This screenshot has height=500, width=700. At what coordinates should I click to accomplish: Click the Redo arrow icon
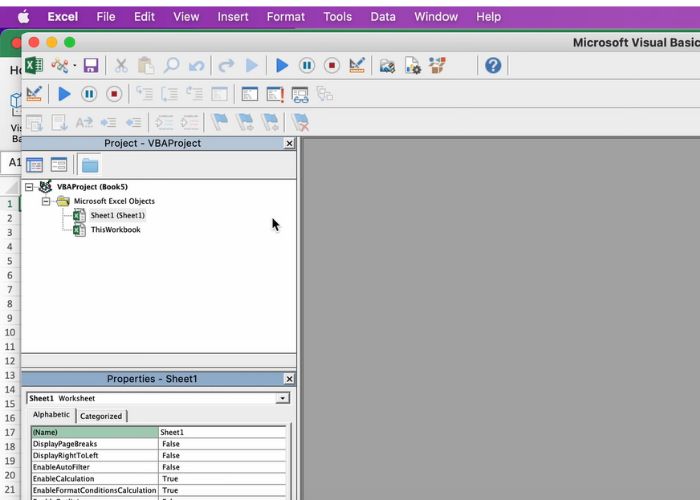[226, 66]
